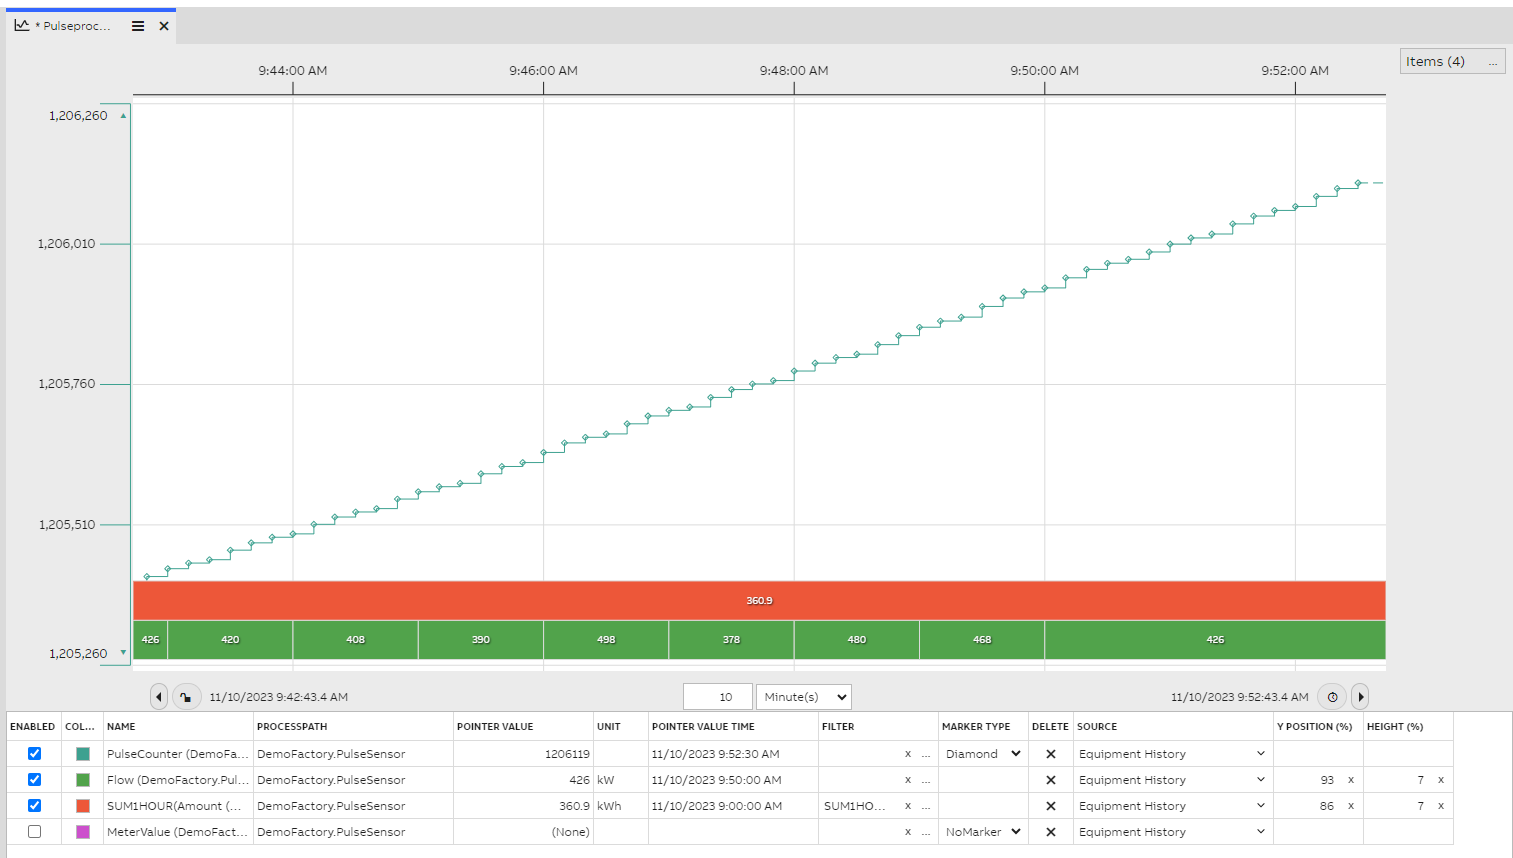Step the time range backward with the left arrow

(x=158, y=696)
